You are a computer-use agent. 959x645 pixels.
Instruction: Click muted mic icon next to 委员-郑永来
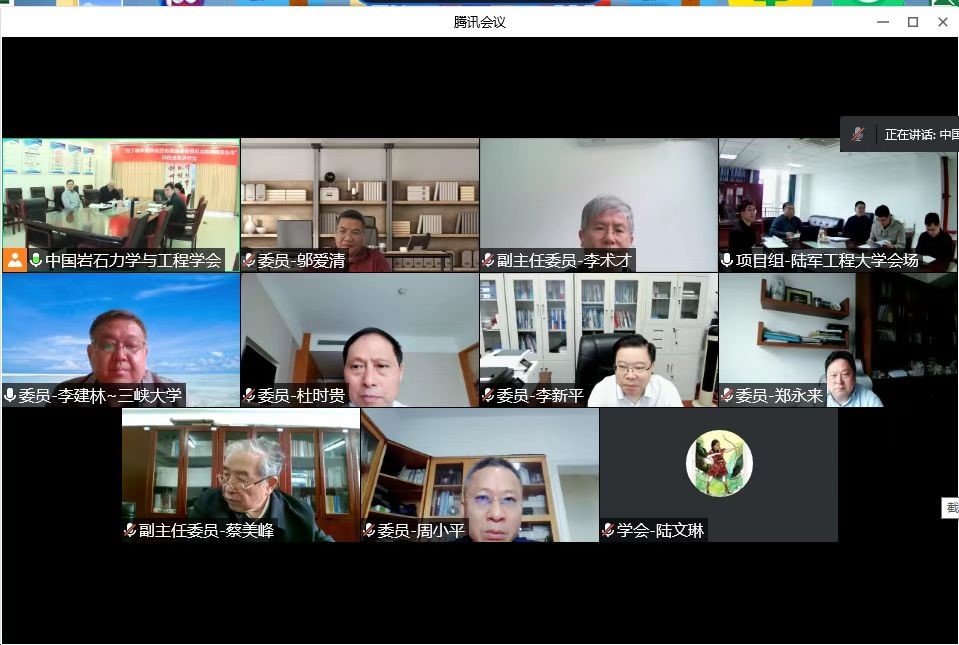click(x=727, y=395)
